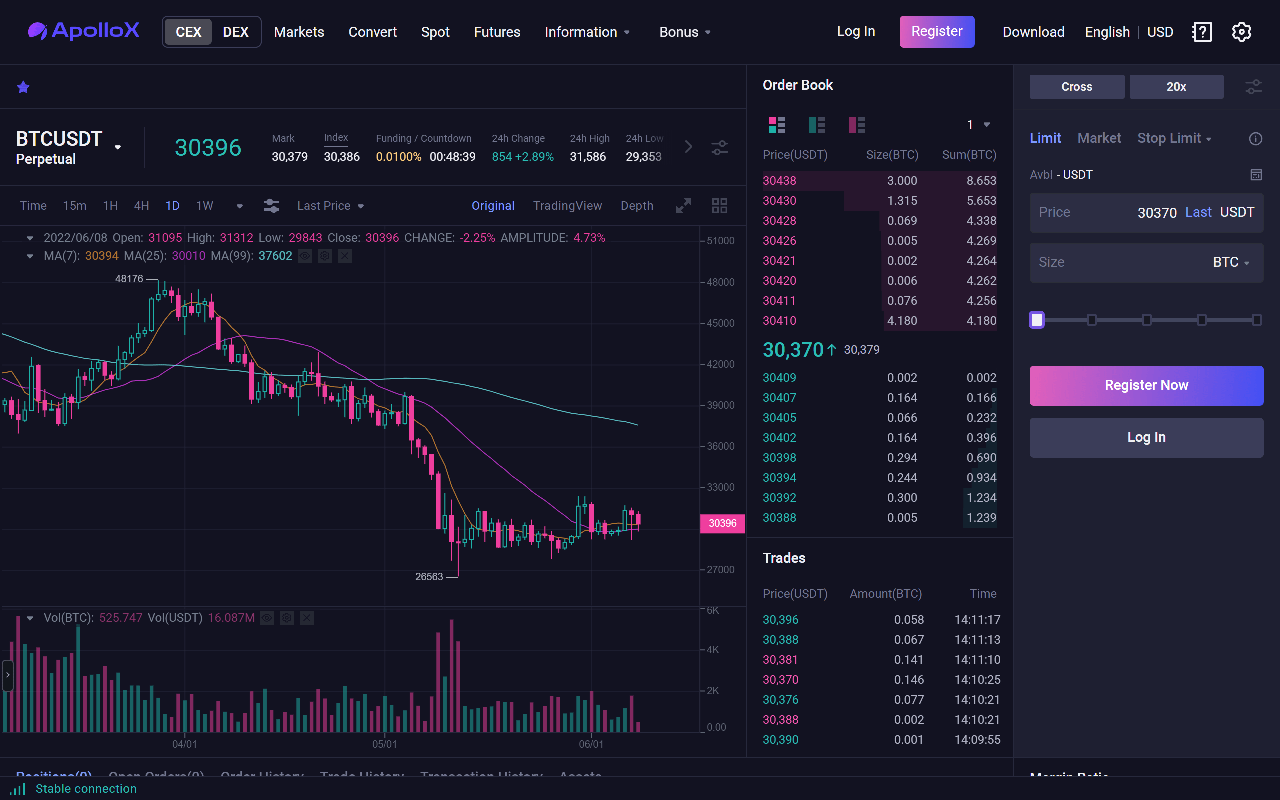Click the Download link
This screenshot has height=800, width=1280.
pos(1033,32)
